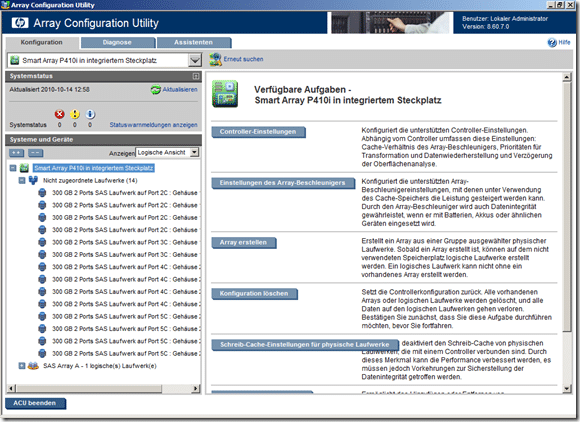580x422 pixels.
Task: Switch to the Diagnose tab
Action: [x=118, y=43]
